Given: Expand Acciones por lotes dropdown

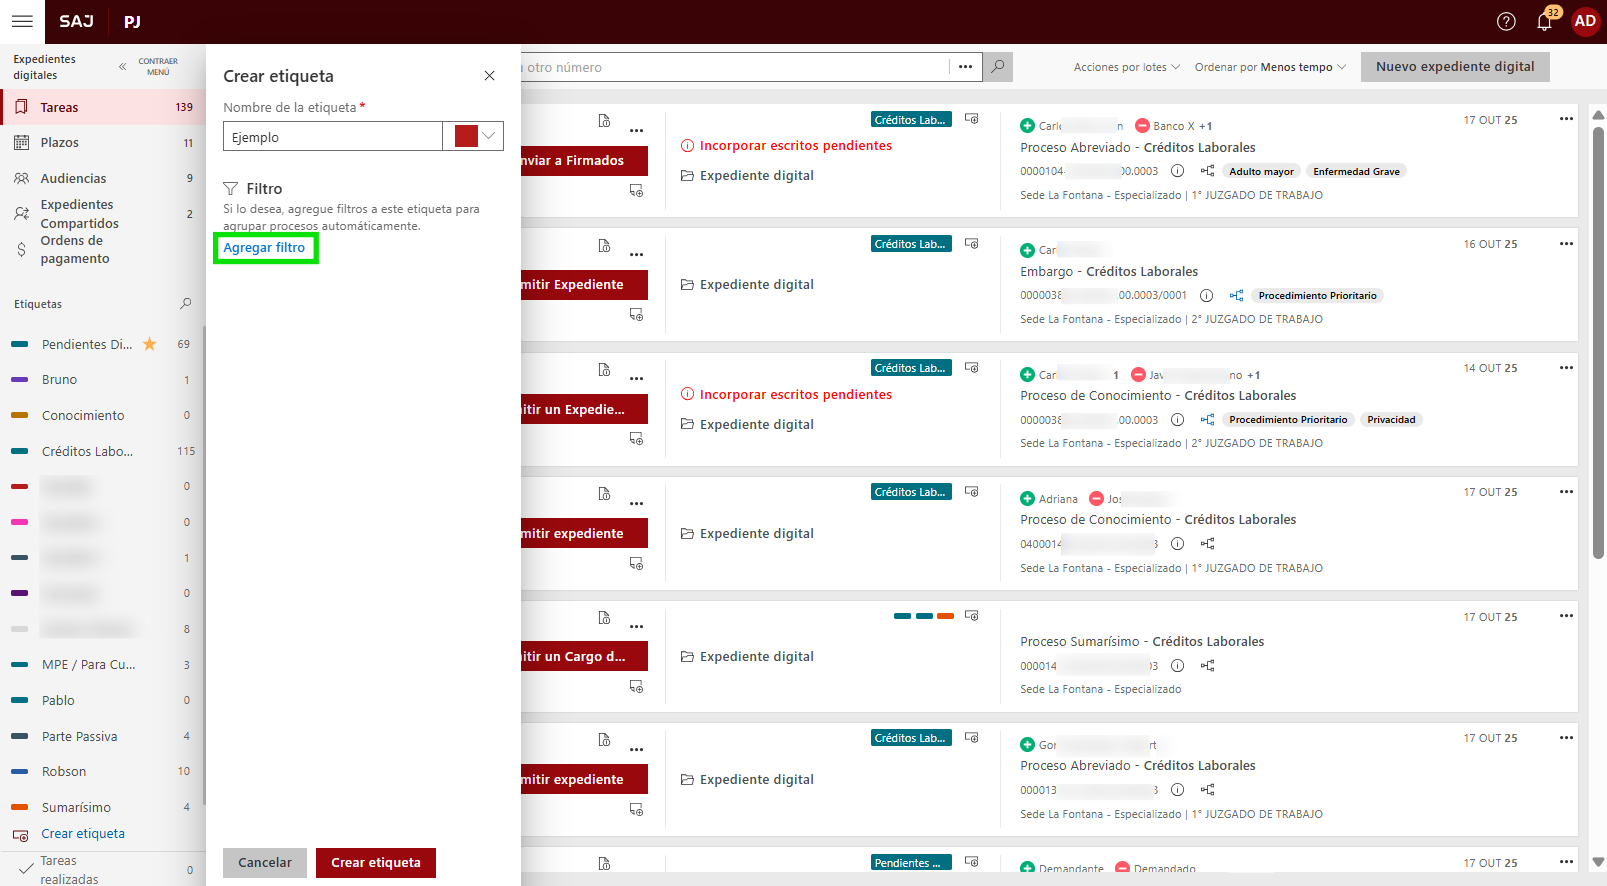Looking at the screenshot, I should tap(1126, 67).
